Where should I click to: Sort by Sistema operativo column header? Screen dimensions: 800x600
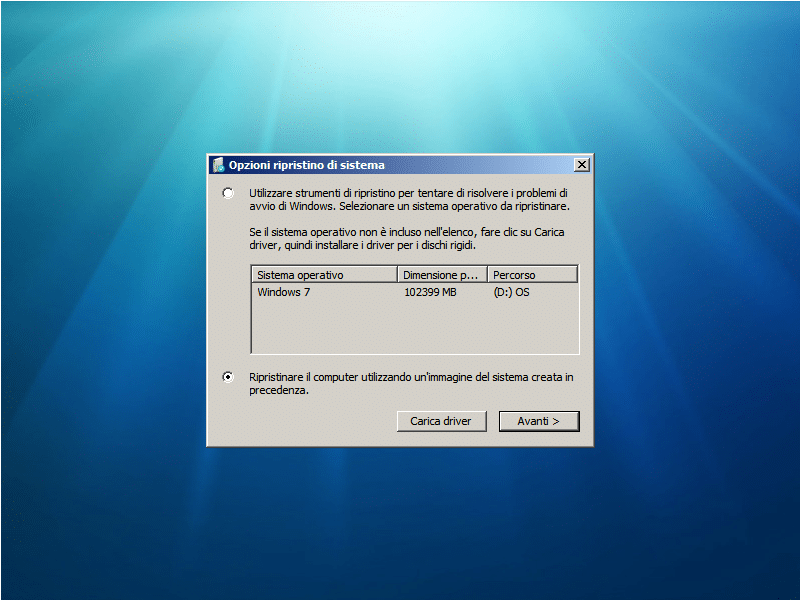pos(324,274)
